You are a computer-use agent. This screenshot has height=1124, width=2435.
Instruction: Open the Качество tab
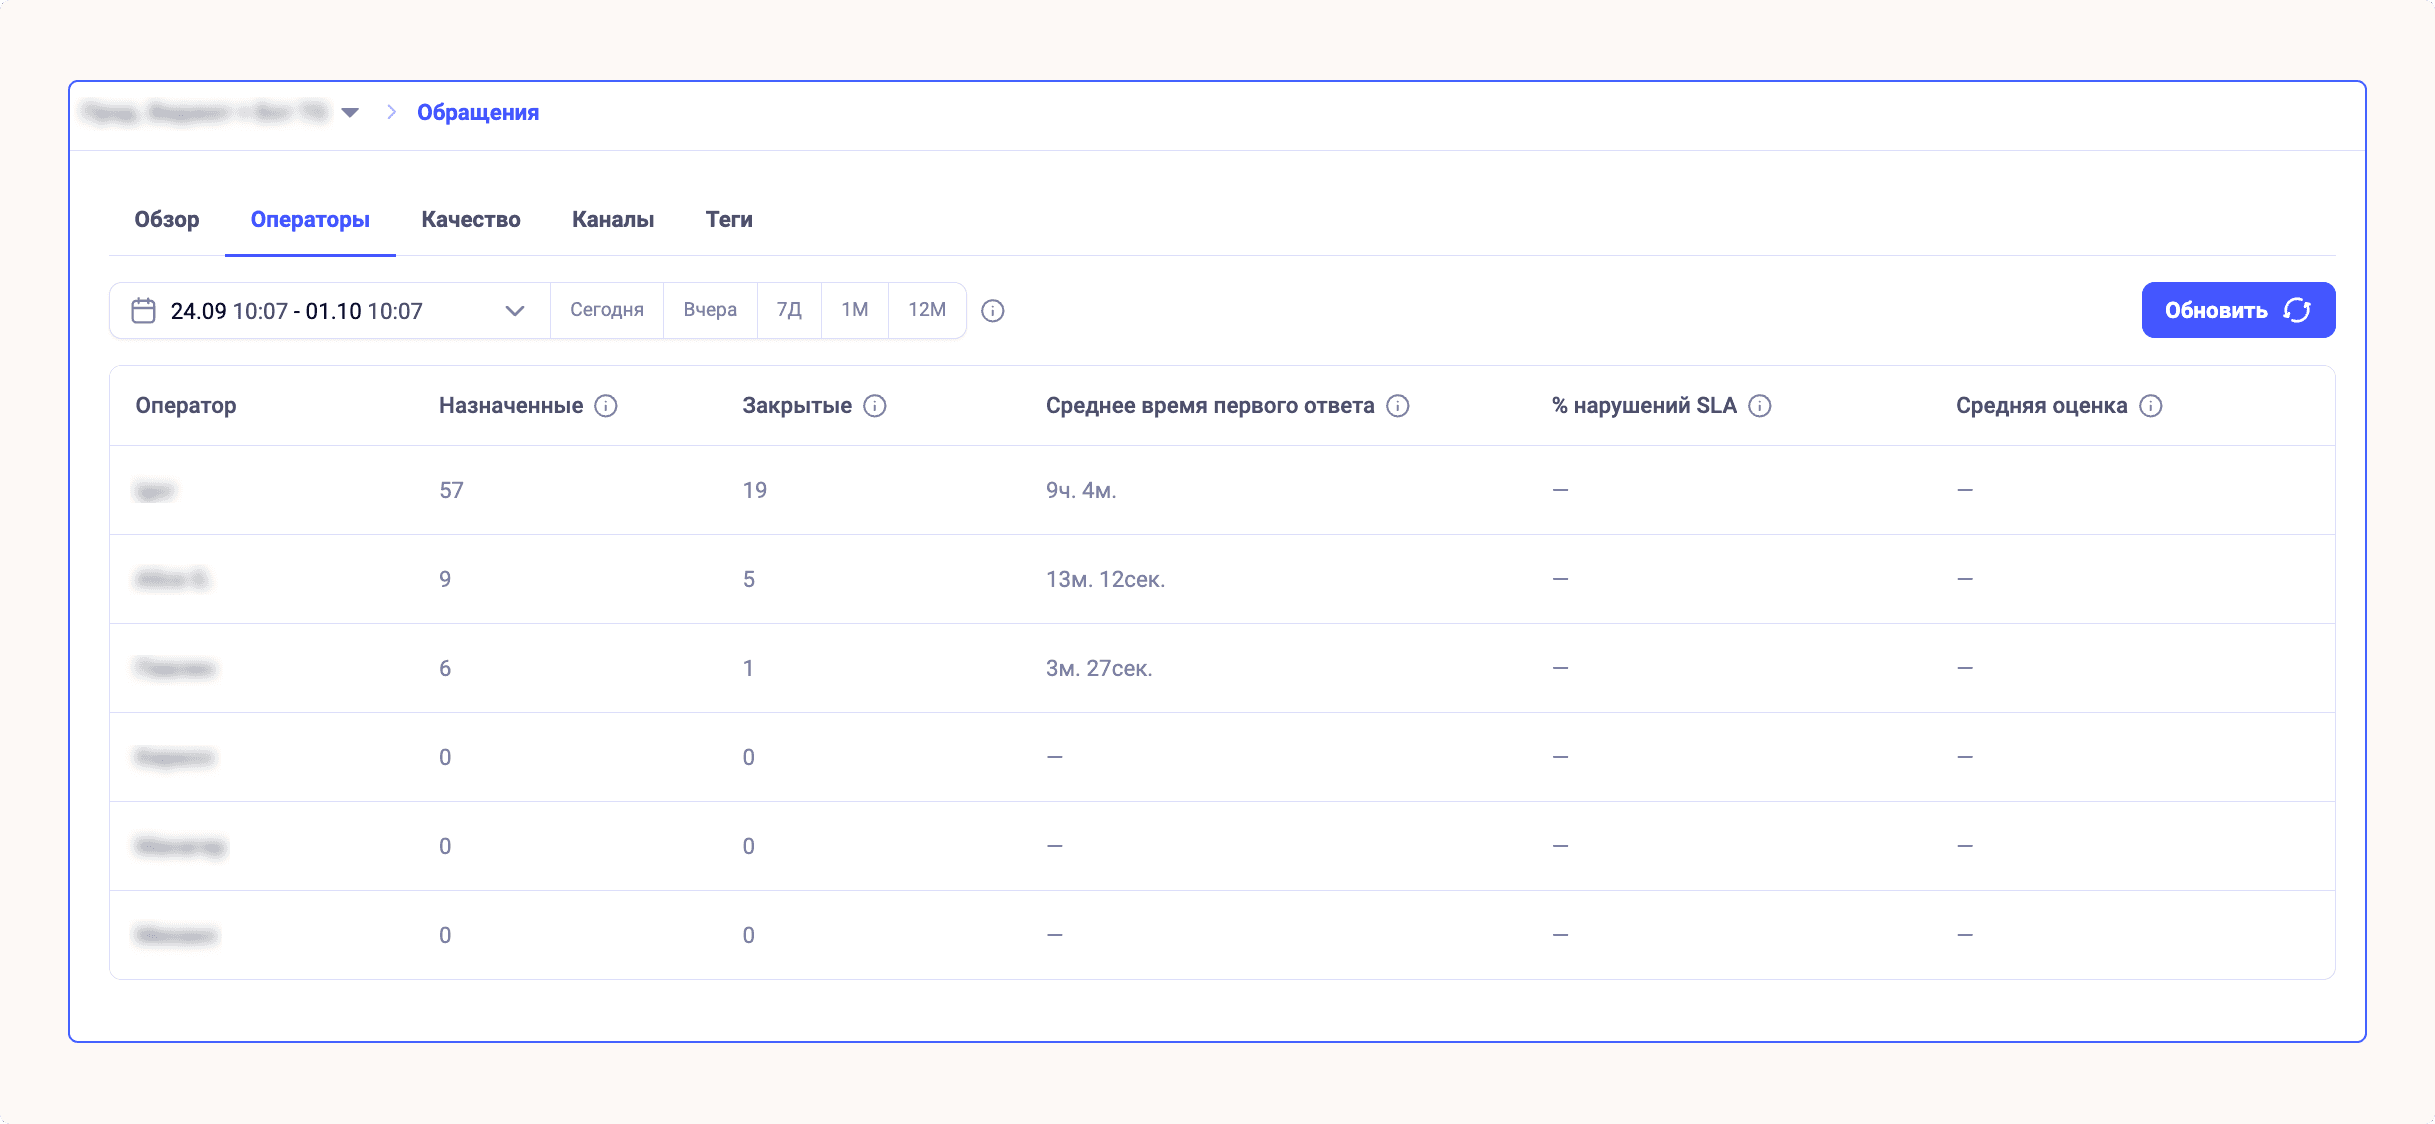(471, 220)
